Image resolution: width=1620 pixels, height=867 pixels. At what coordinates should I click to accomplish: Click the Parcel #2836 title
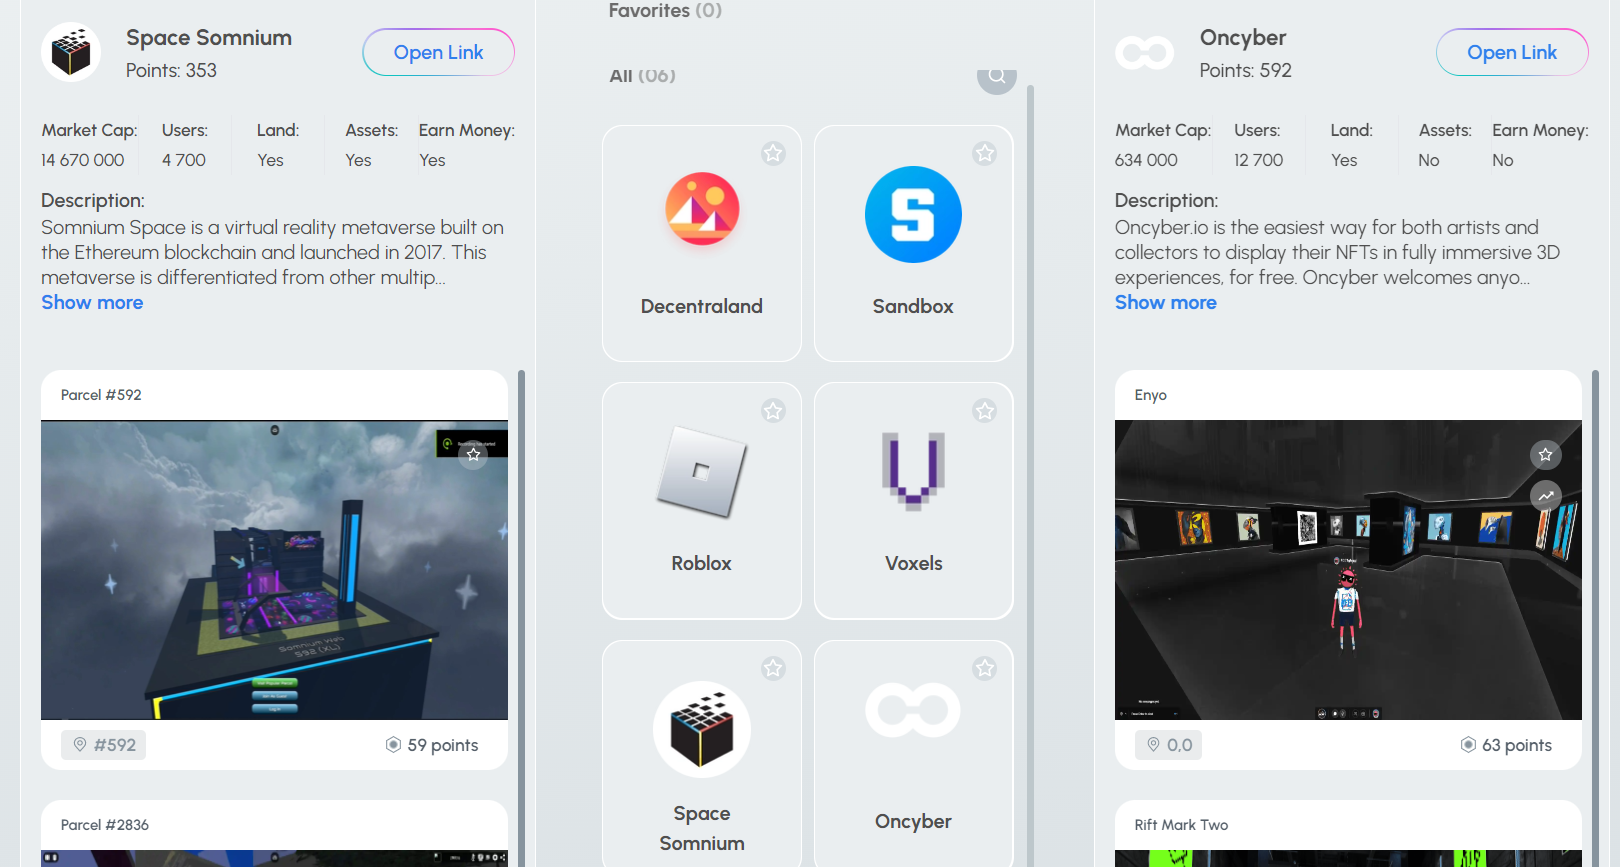pos(105,825)
